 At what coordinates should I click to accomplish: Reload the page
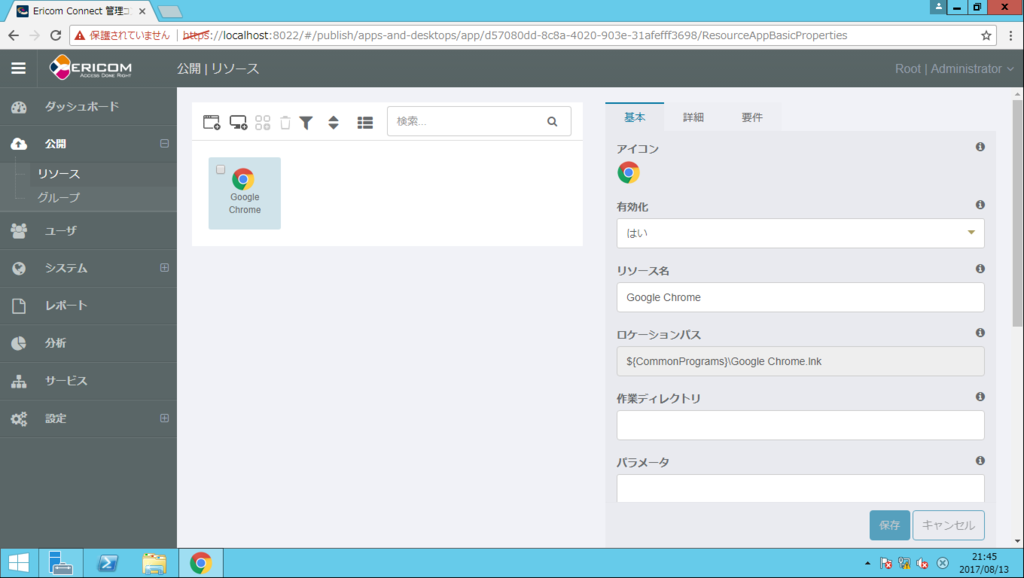pyautogui.click(x=56, y=35)
